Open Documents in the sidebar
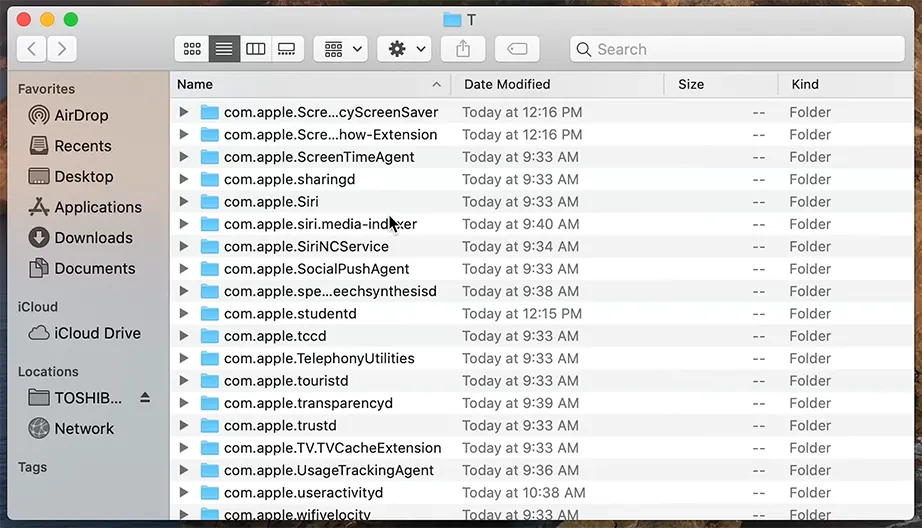Image resolution: width=922 pixels, height=528 pixels. tap(82, 268)
